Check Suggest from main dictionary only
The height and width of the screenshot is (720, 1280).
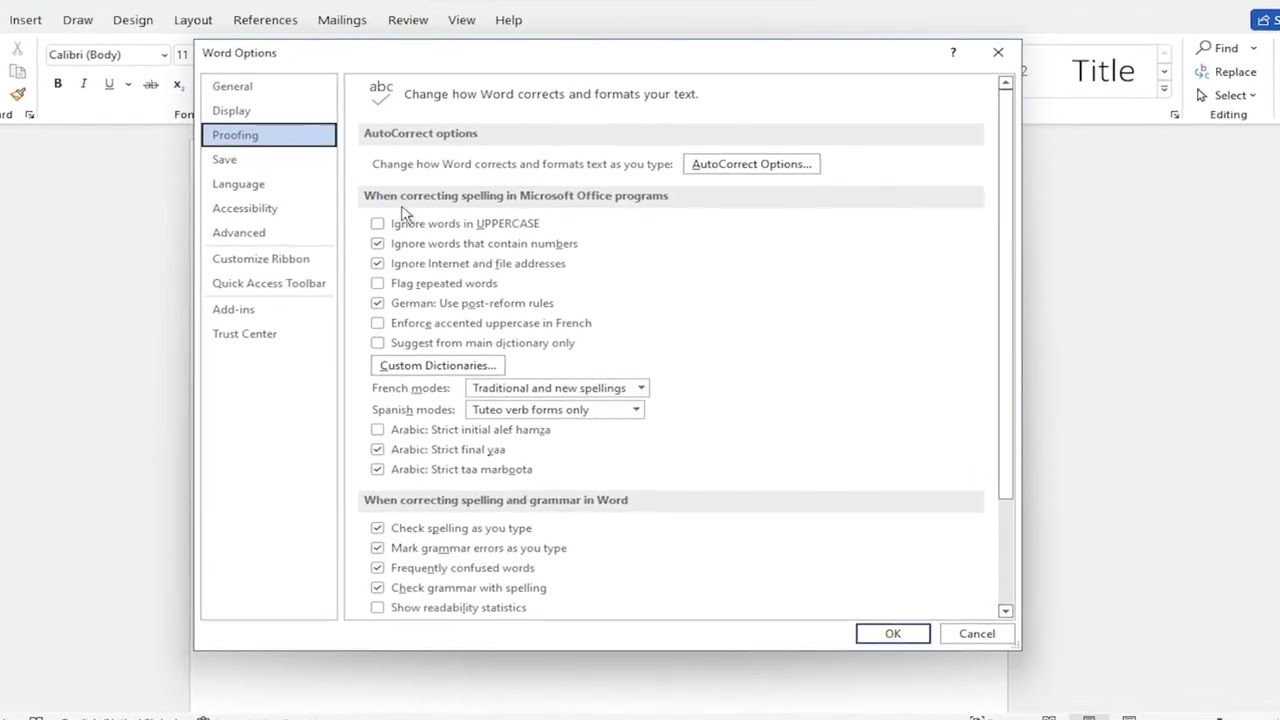click(377, 343)
